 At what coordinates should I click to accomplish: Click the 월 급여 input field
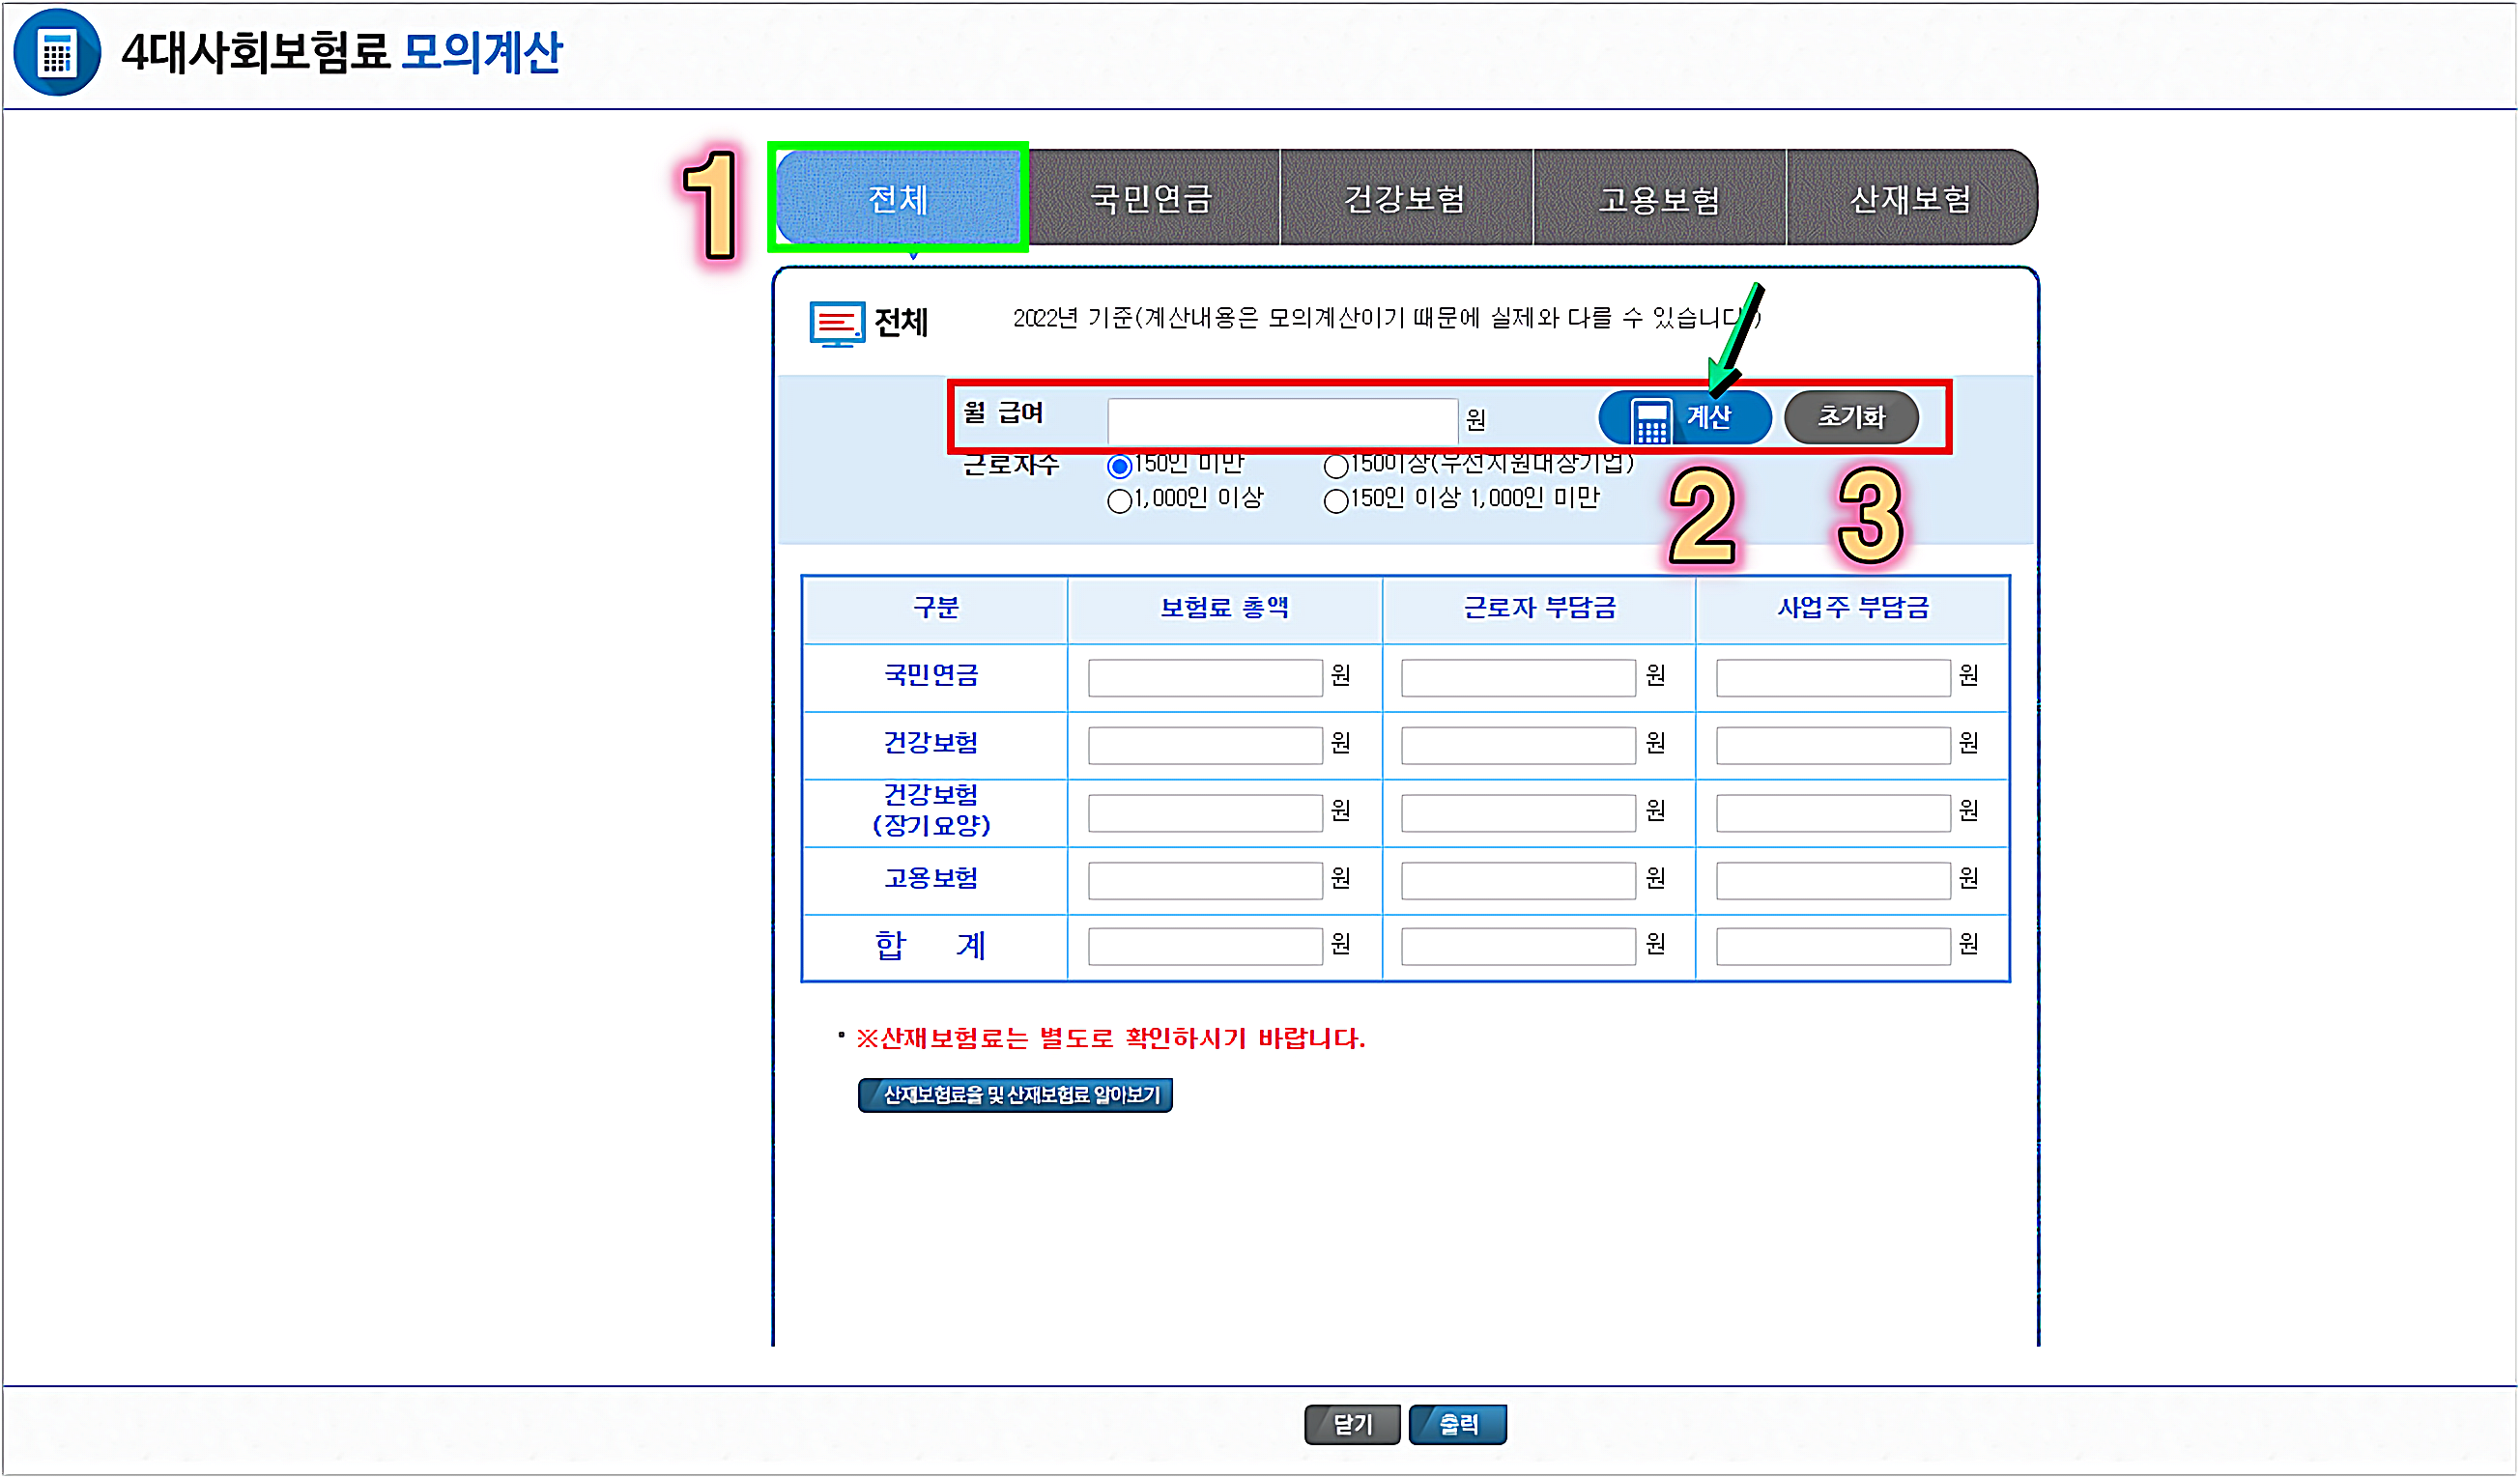tap(1282, 420)
